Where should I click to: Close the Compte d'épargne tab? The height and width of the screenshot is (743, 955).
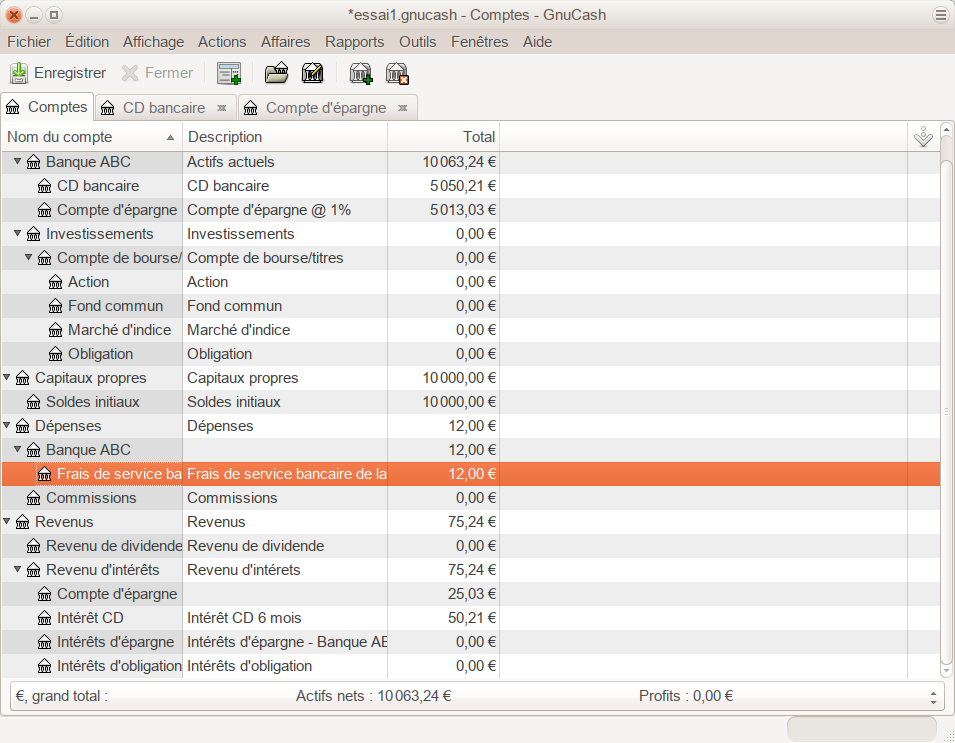(402, 108)
